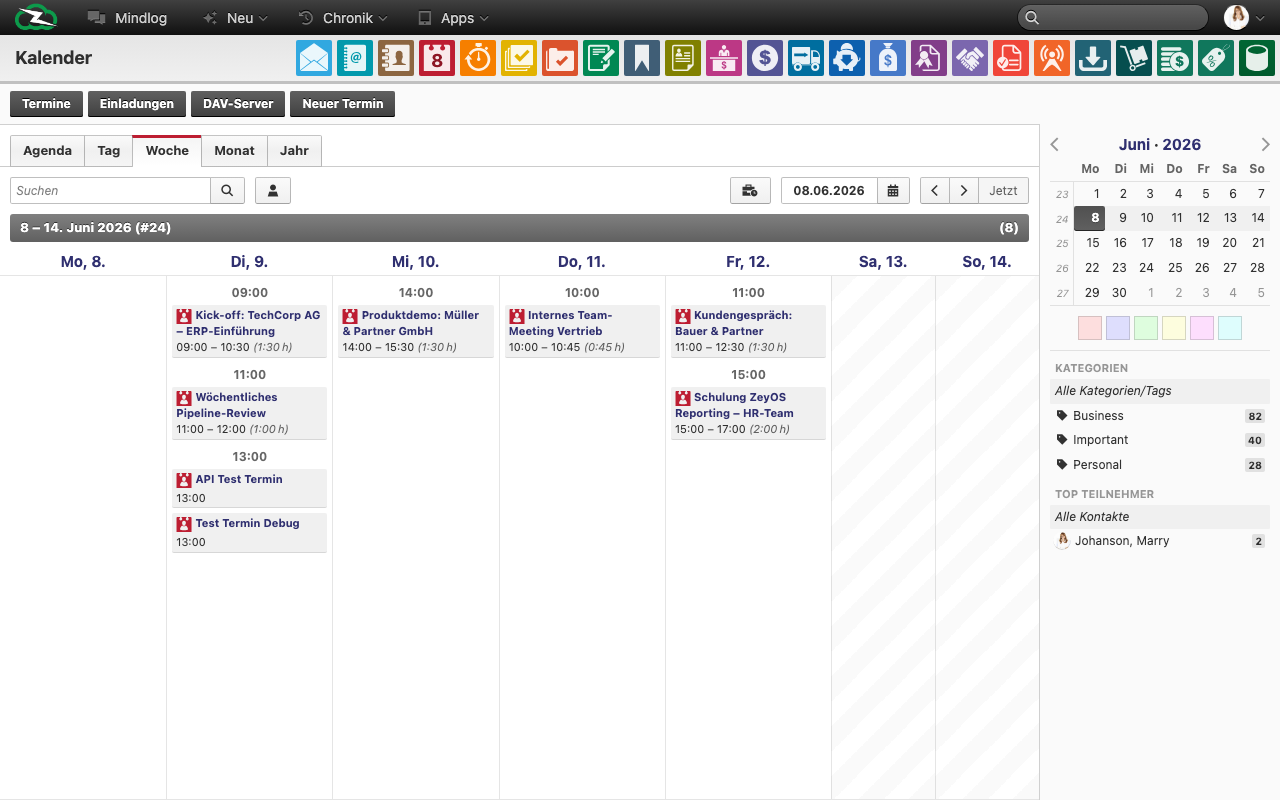Open the green database cylinder icon
Screen dimensions: 1280x800
1257,58
